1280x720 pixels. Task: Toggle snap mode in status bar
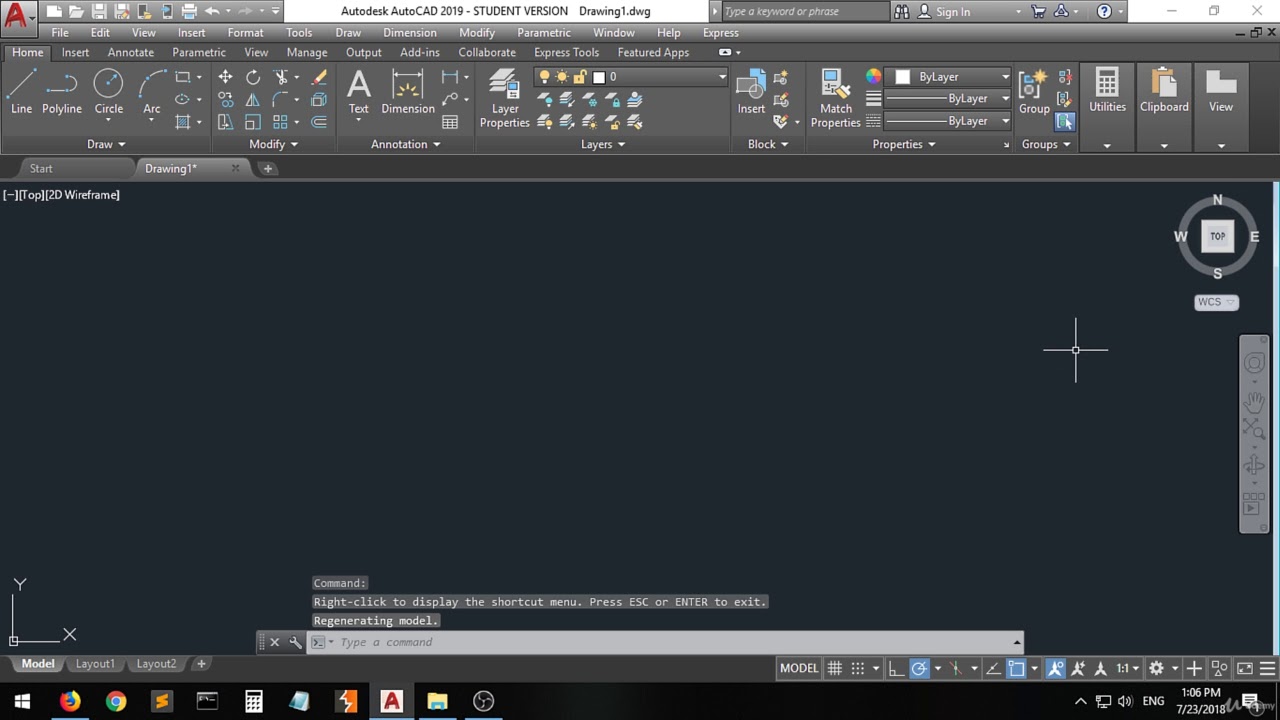(857, 668)
